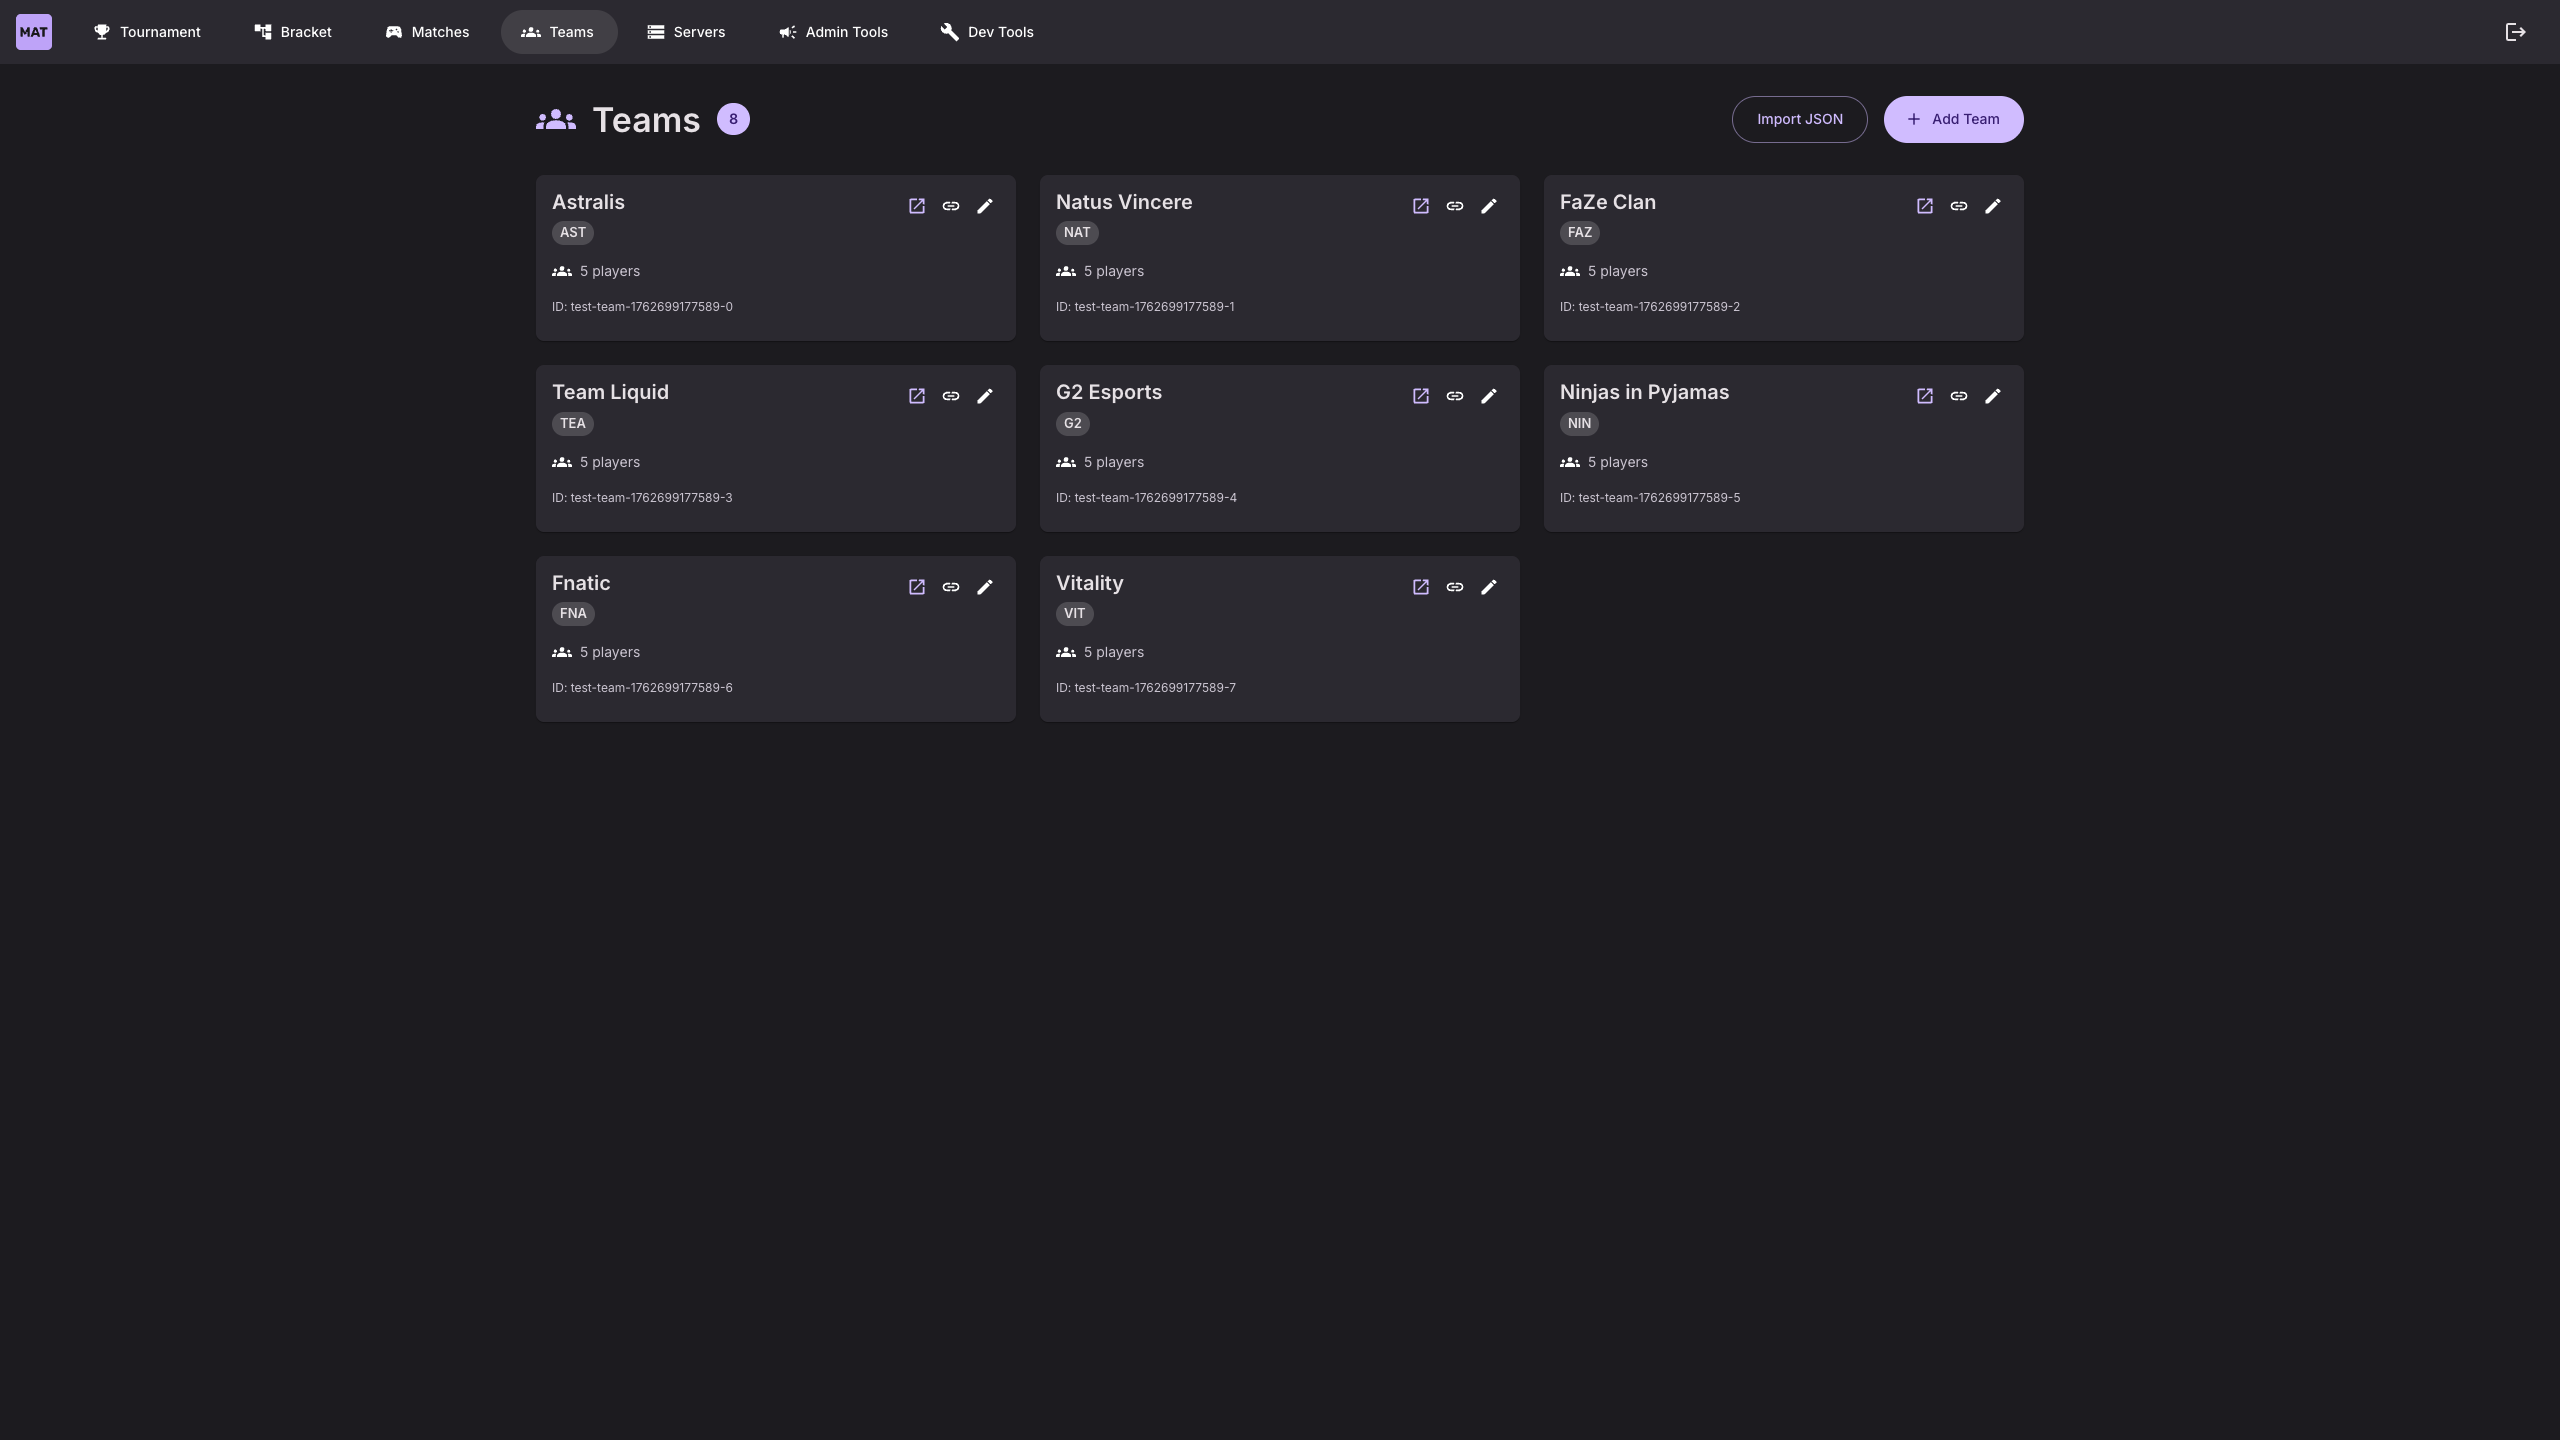Image resolution: width=2560 pixels, height=1440 pixels.
Task: Go to the Tournament tab
Action: 147,32
